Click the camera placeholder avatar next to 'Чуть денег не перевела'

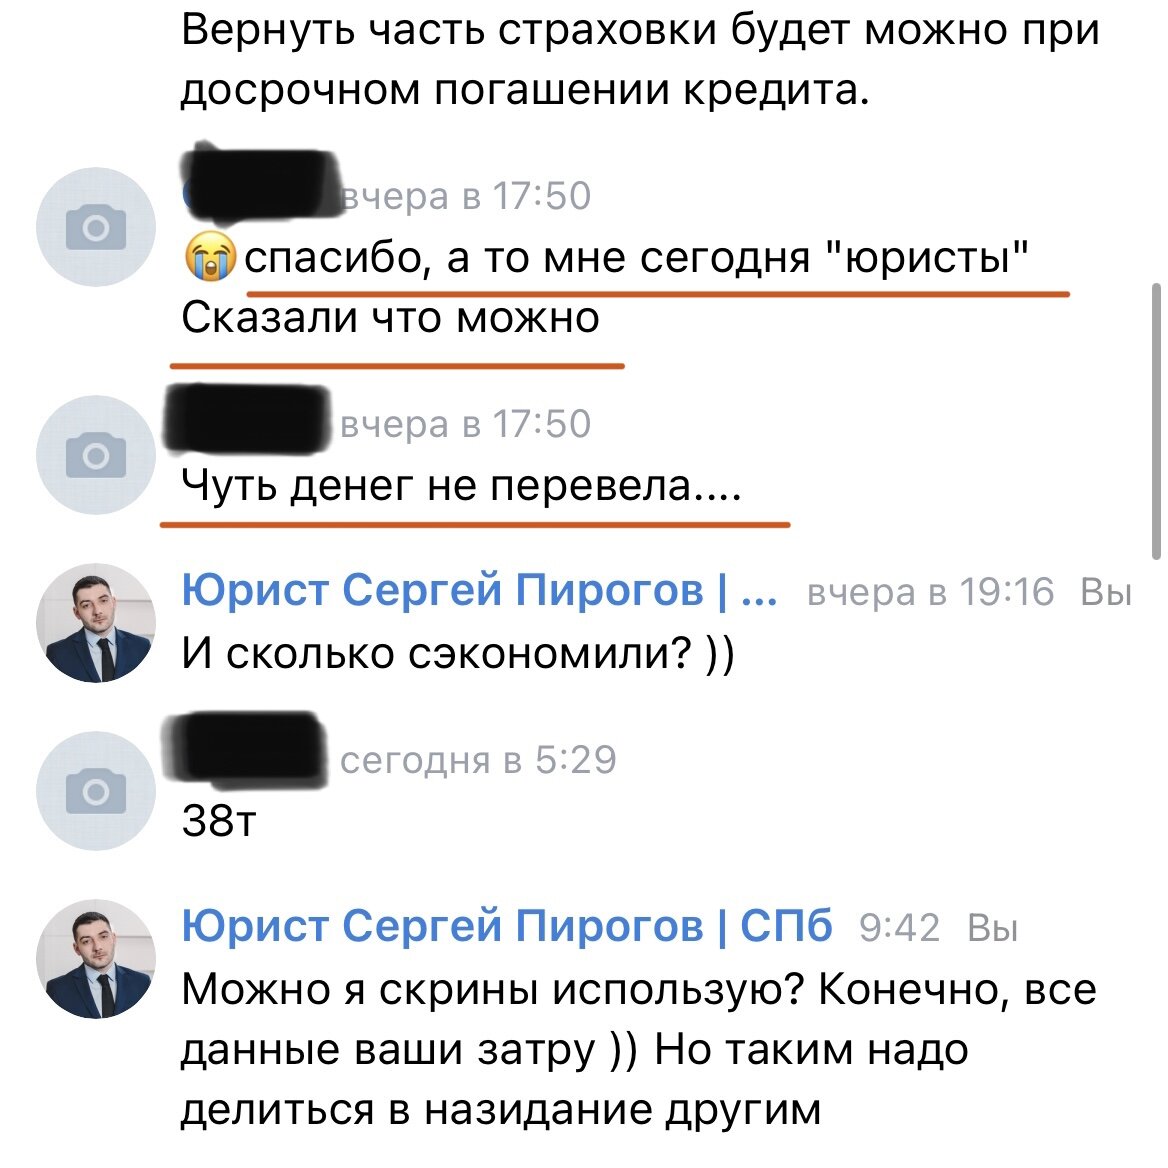click(x=97, y=454)
